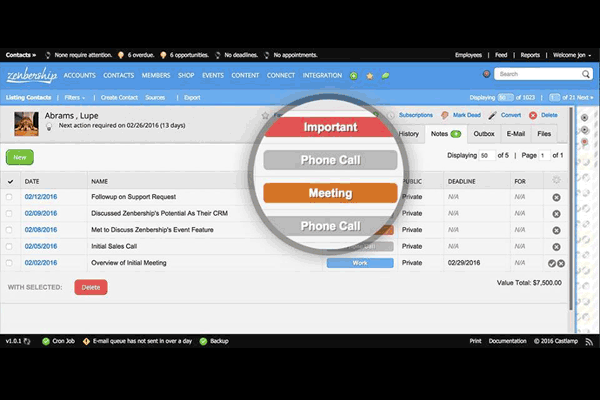Image resolution: width=600 pixels, height=400 pixels.
Task: Click the orange Meeting label
Action: 330,193
